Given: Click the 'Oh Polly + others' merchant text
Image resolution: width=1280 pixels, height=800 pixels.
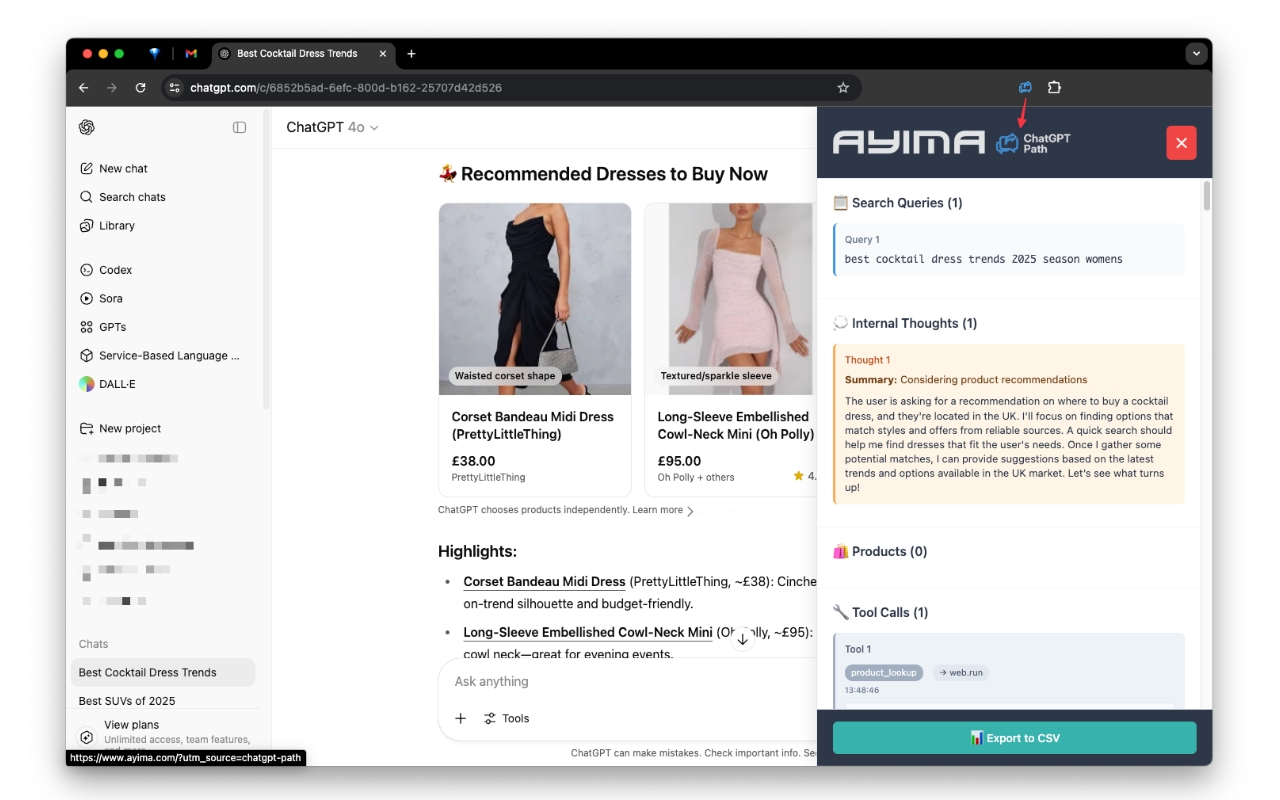Looking at the screenshot, I should tap(696, 478).
